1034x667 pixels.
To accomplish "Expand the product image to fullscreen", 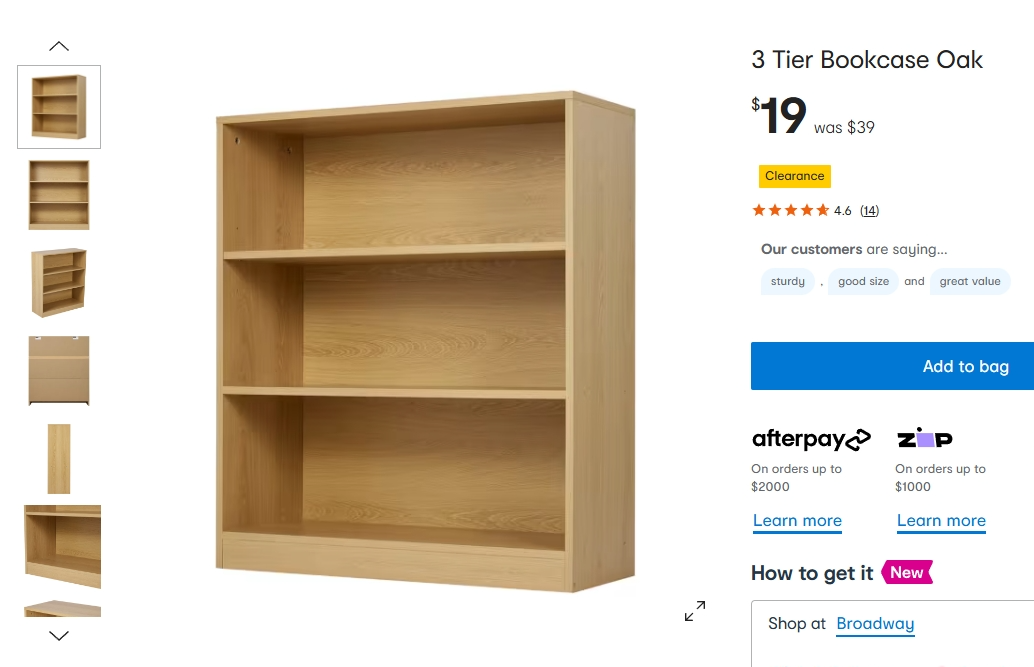I will click(x=694, y=611).
